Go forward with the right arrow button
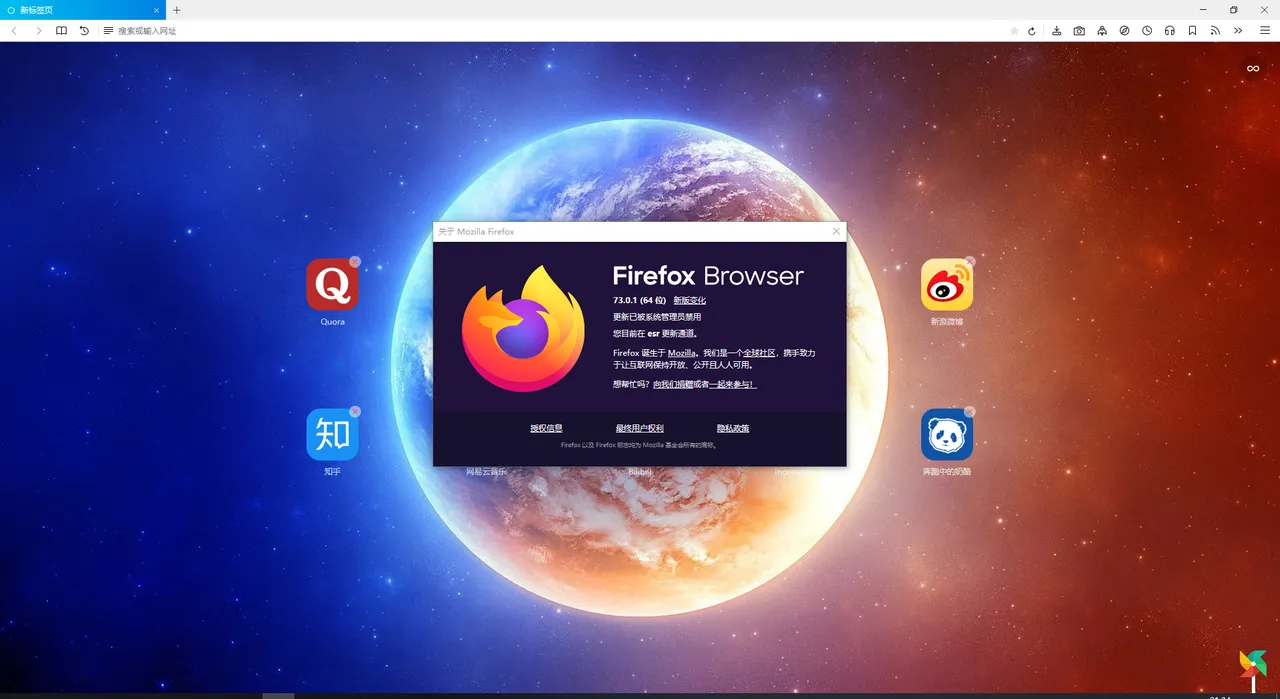 point(39,31)
